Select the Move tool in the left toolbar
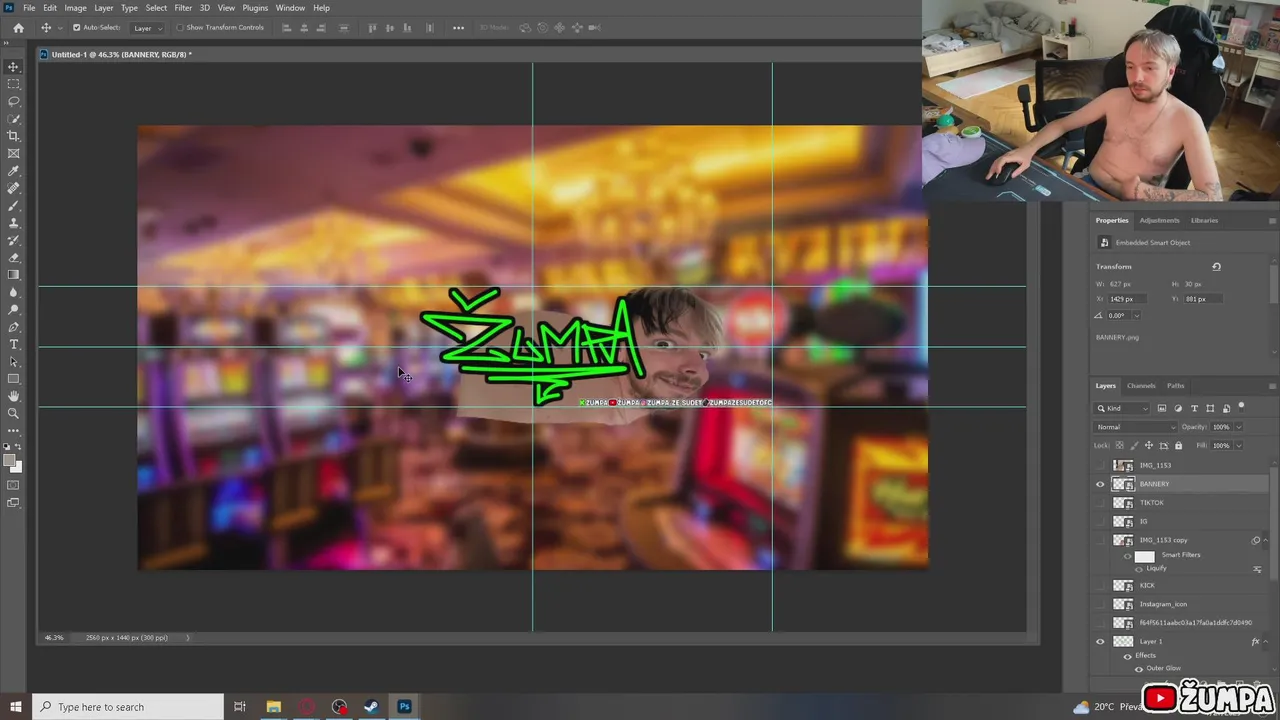 click(x=13, y=67)
